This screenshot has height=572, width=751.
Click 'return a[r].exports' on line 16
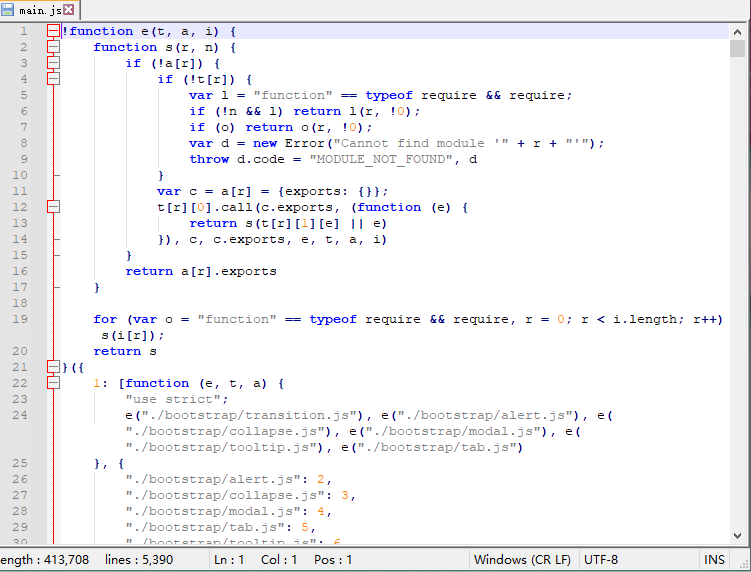[x=201, y=272]
